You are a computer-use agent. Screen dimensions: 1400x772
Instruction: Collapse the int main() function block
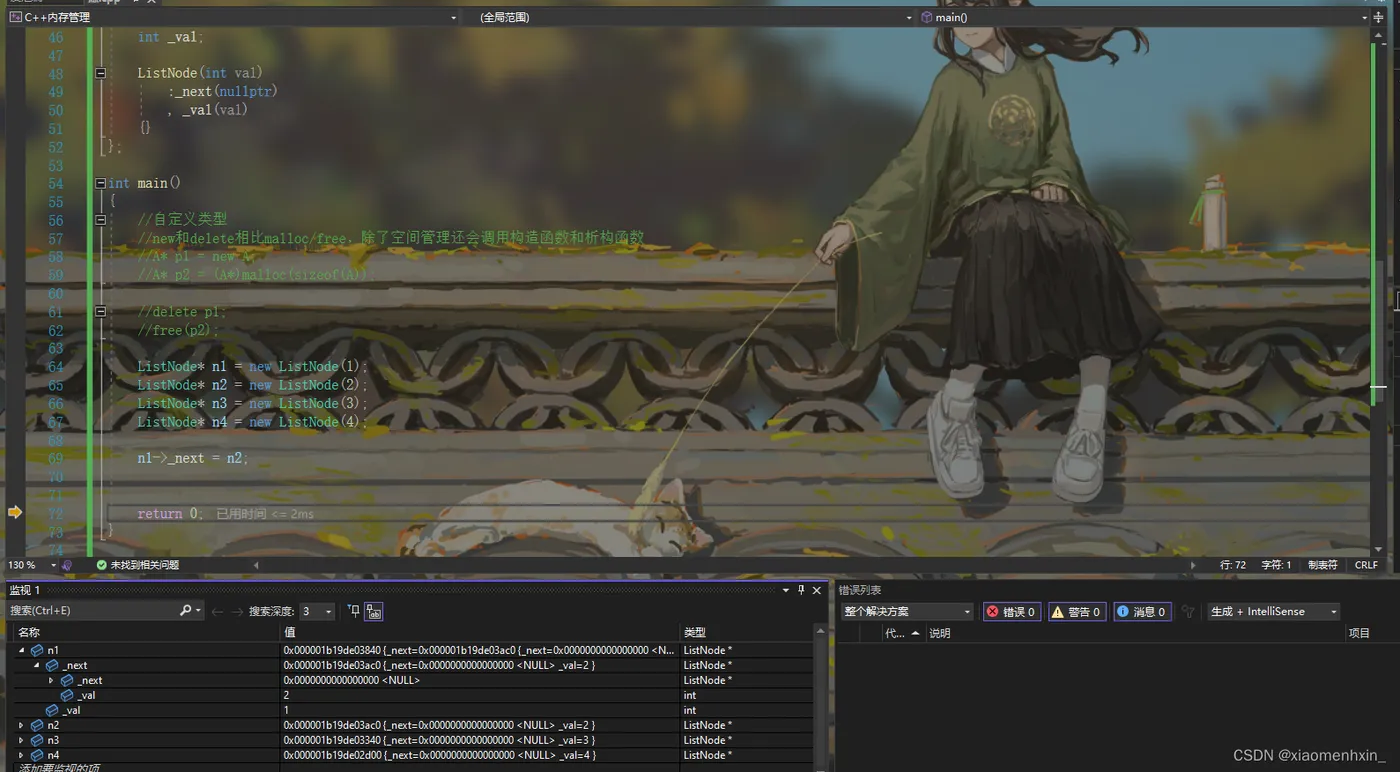point(100,183)
